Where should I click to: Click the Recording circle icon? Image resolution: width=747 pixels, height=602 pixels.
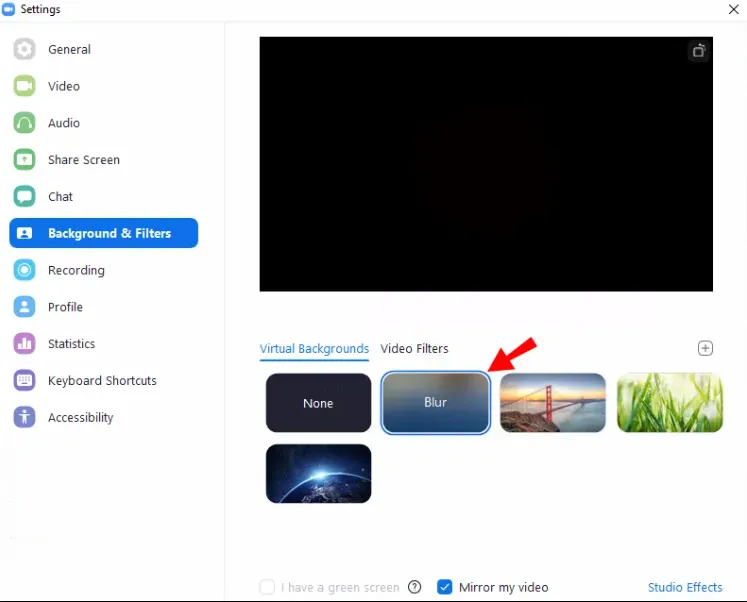[24, 270]
